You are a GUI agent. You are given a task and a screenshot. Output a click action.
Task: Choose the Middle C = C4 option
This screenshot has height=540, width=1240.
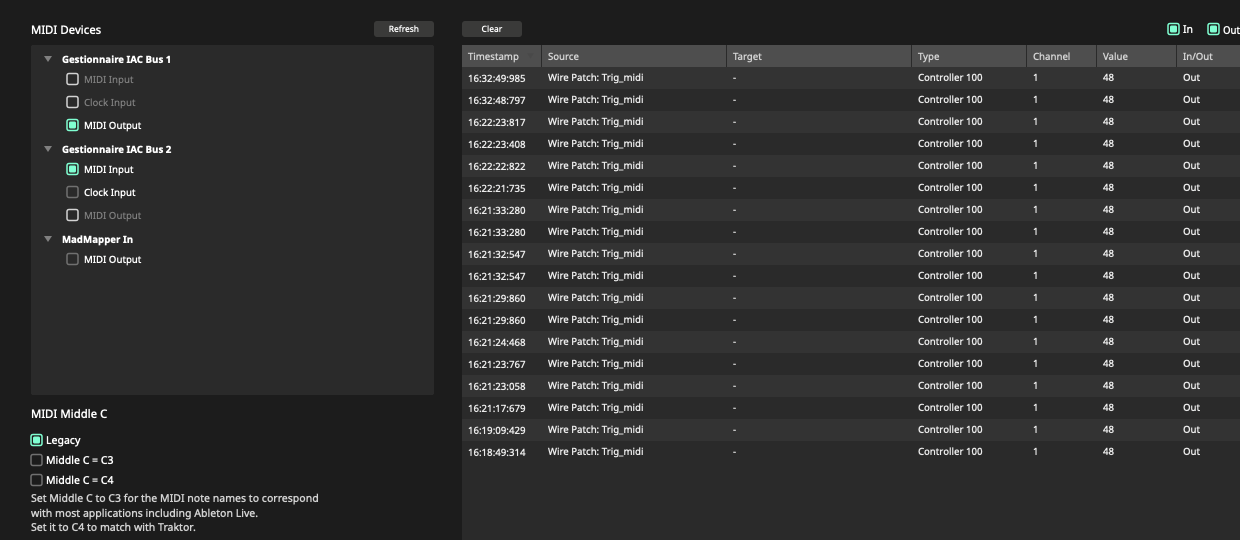pos(37,480)
